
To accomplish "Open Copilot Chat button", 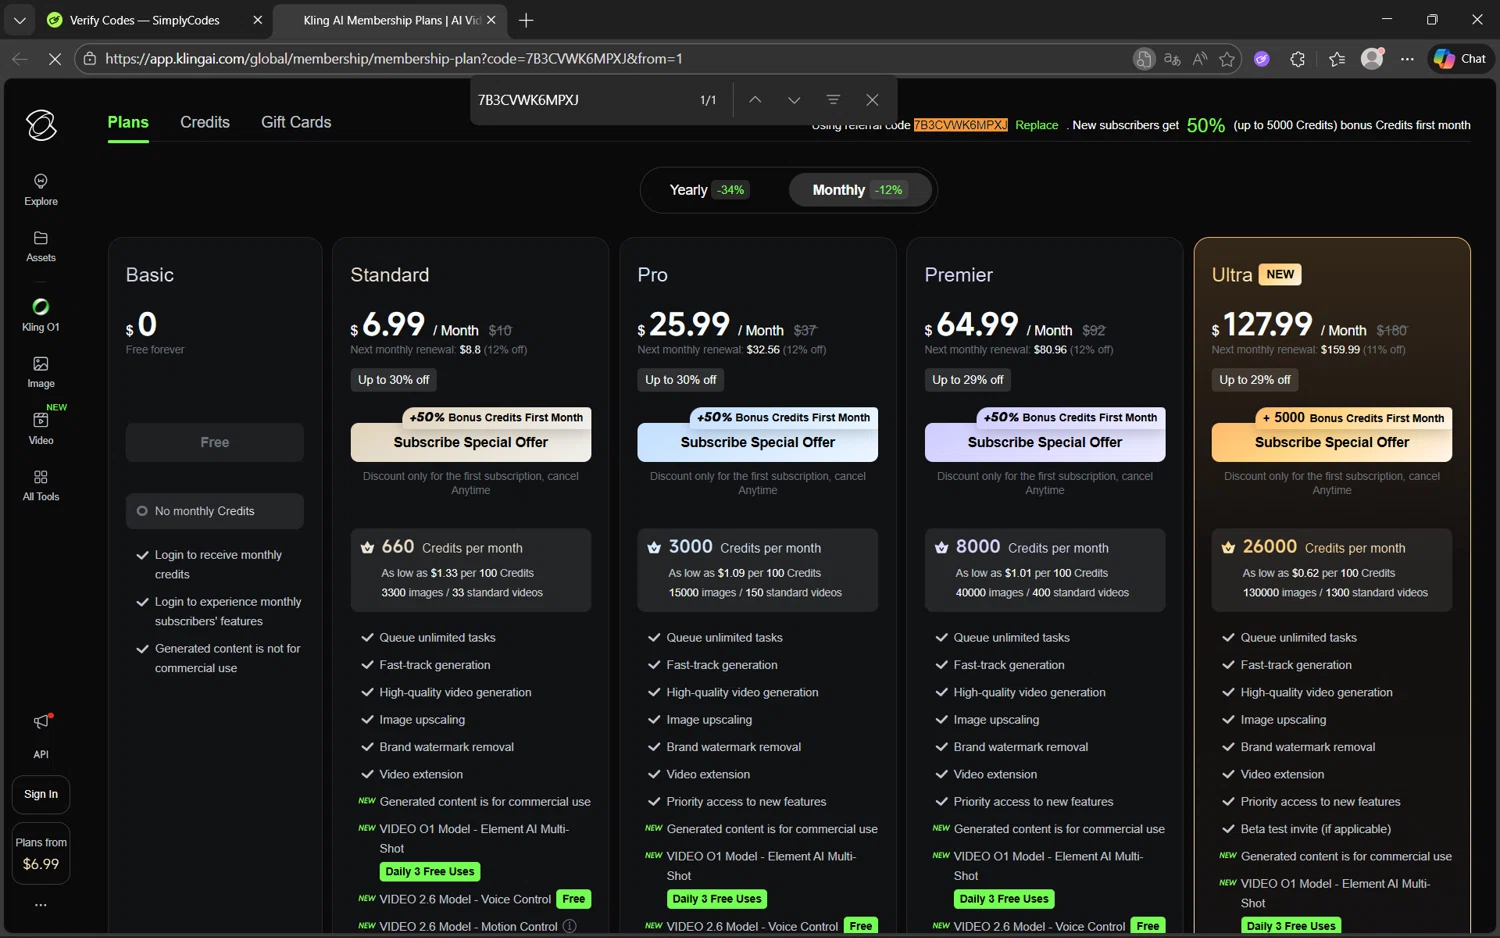I will coord(1460,59).
